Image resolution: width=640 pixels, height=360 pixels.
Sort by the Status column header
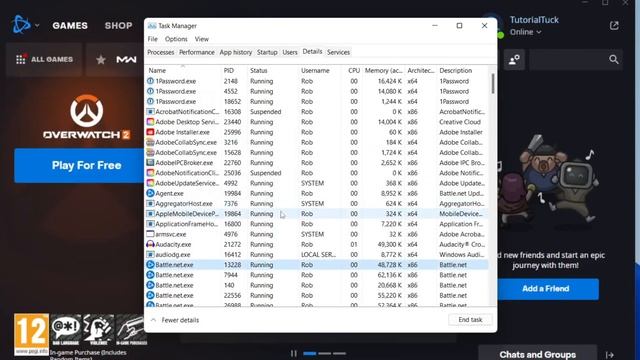coord(273,71)
